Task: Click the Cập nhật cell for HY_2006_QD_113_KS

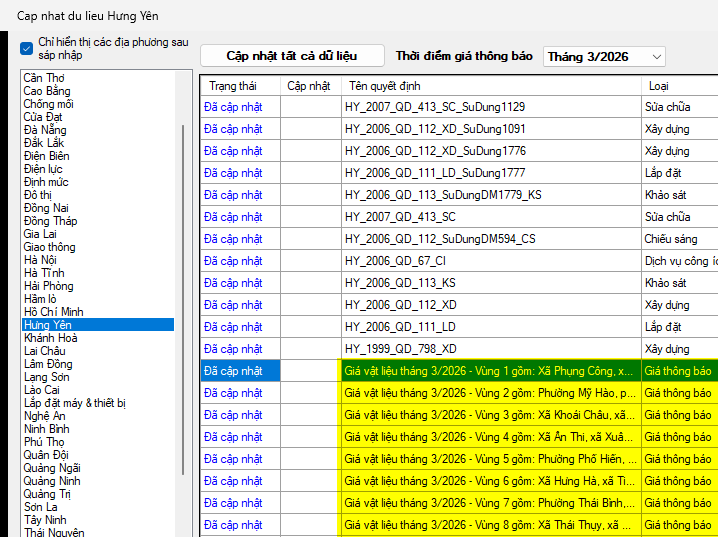Action: (x=310, y=283)
